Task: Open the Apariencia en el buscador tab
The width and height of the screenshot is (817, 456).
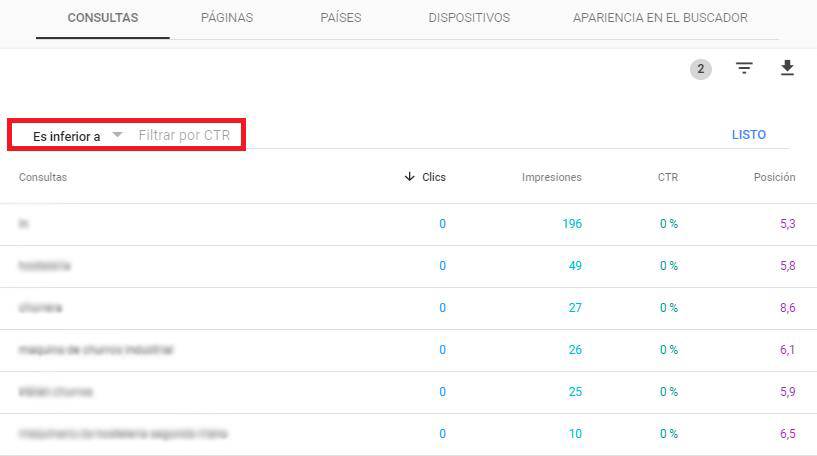Action: [660, 18]
